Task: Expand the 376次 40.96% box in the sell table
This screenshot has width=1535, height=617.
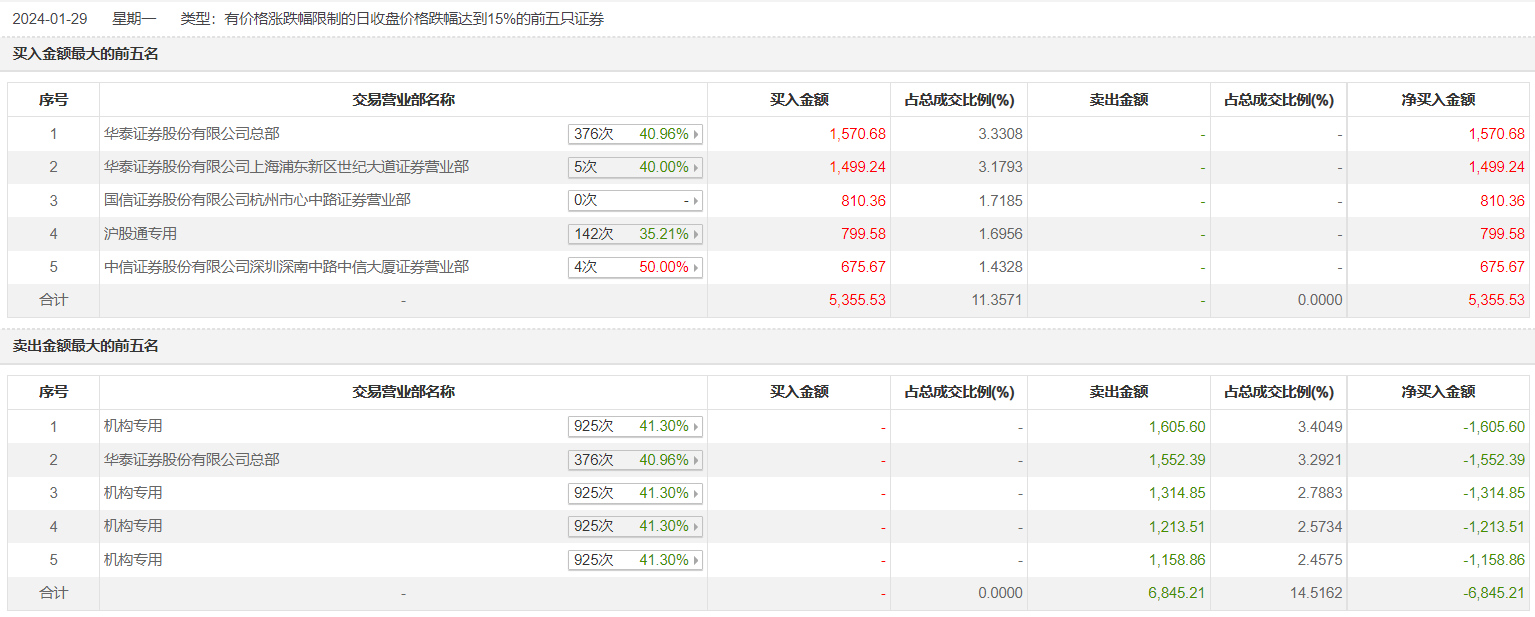Action: tap(635, 460)
